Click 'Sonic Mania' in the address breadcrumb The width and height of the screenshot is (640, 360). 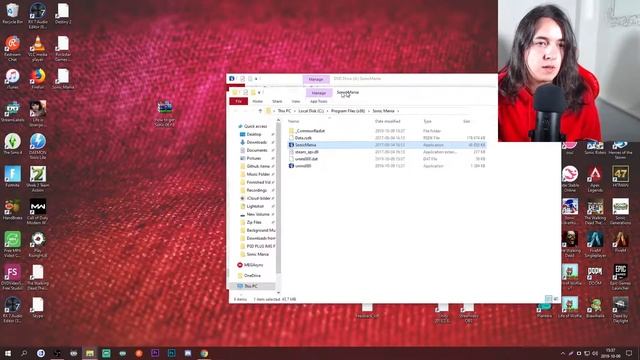[x=383, y=111]
